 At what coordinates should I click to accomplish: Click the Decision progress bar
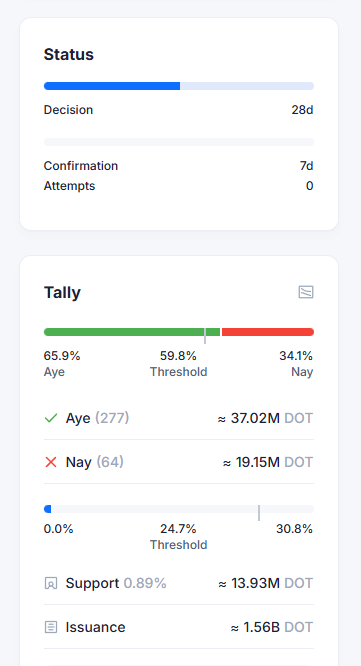coord(179,86)
